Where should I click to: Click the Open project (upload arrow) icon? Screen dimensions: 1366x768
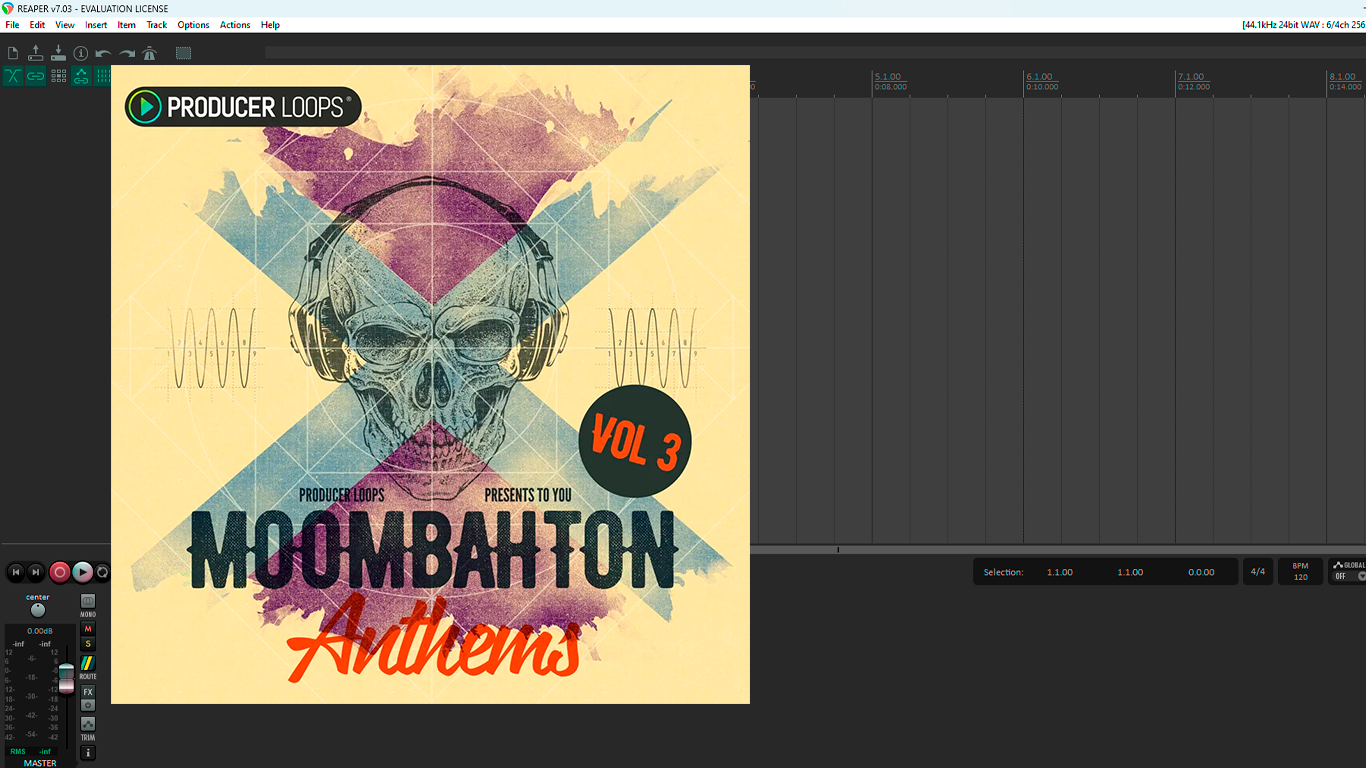coord(36,53)
